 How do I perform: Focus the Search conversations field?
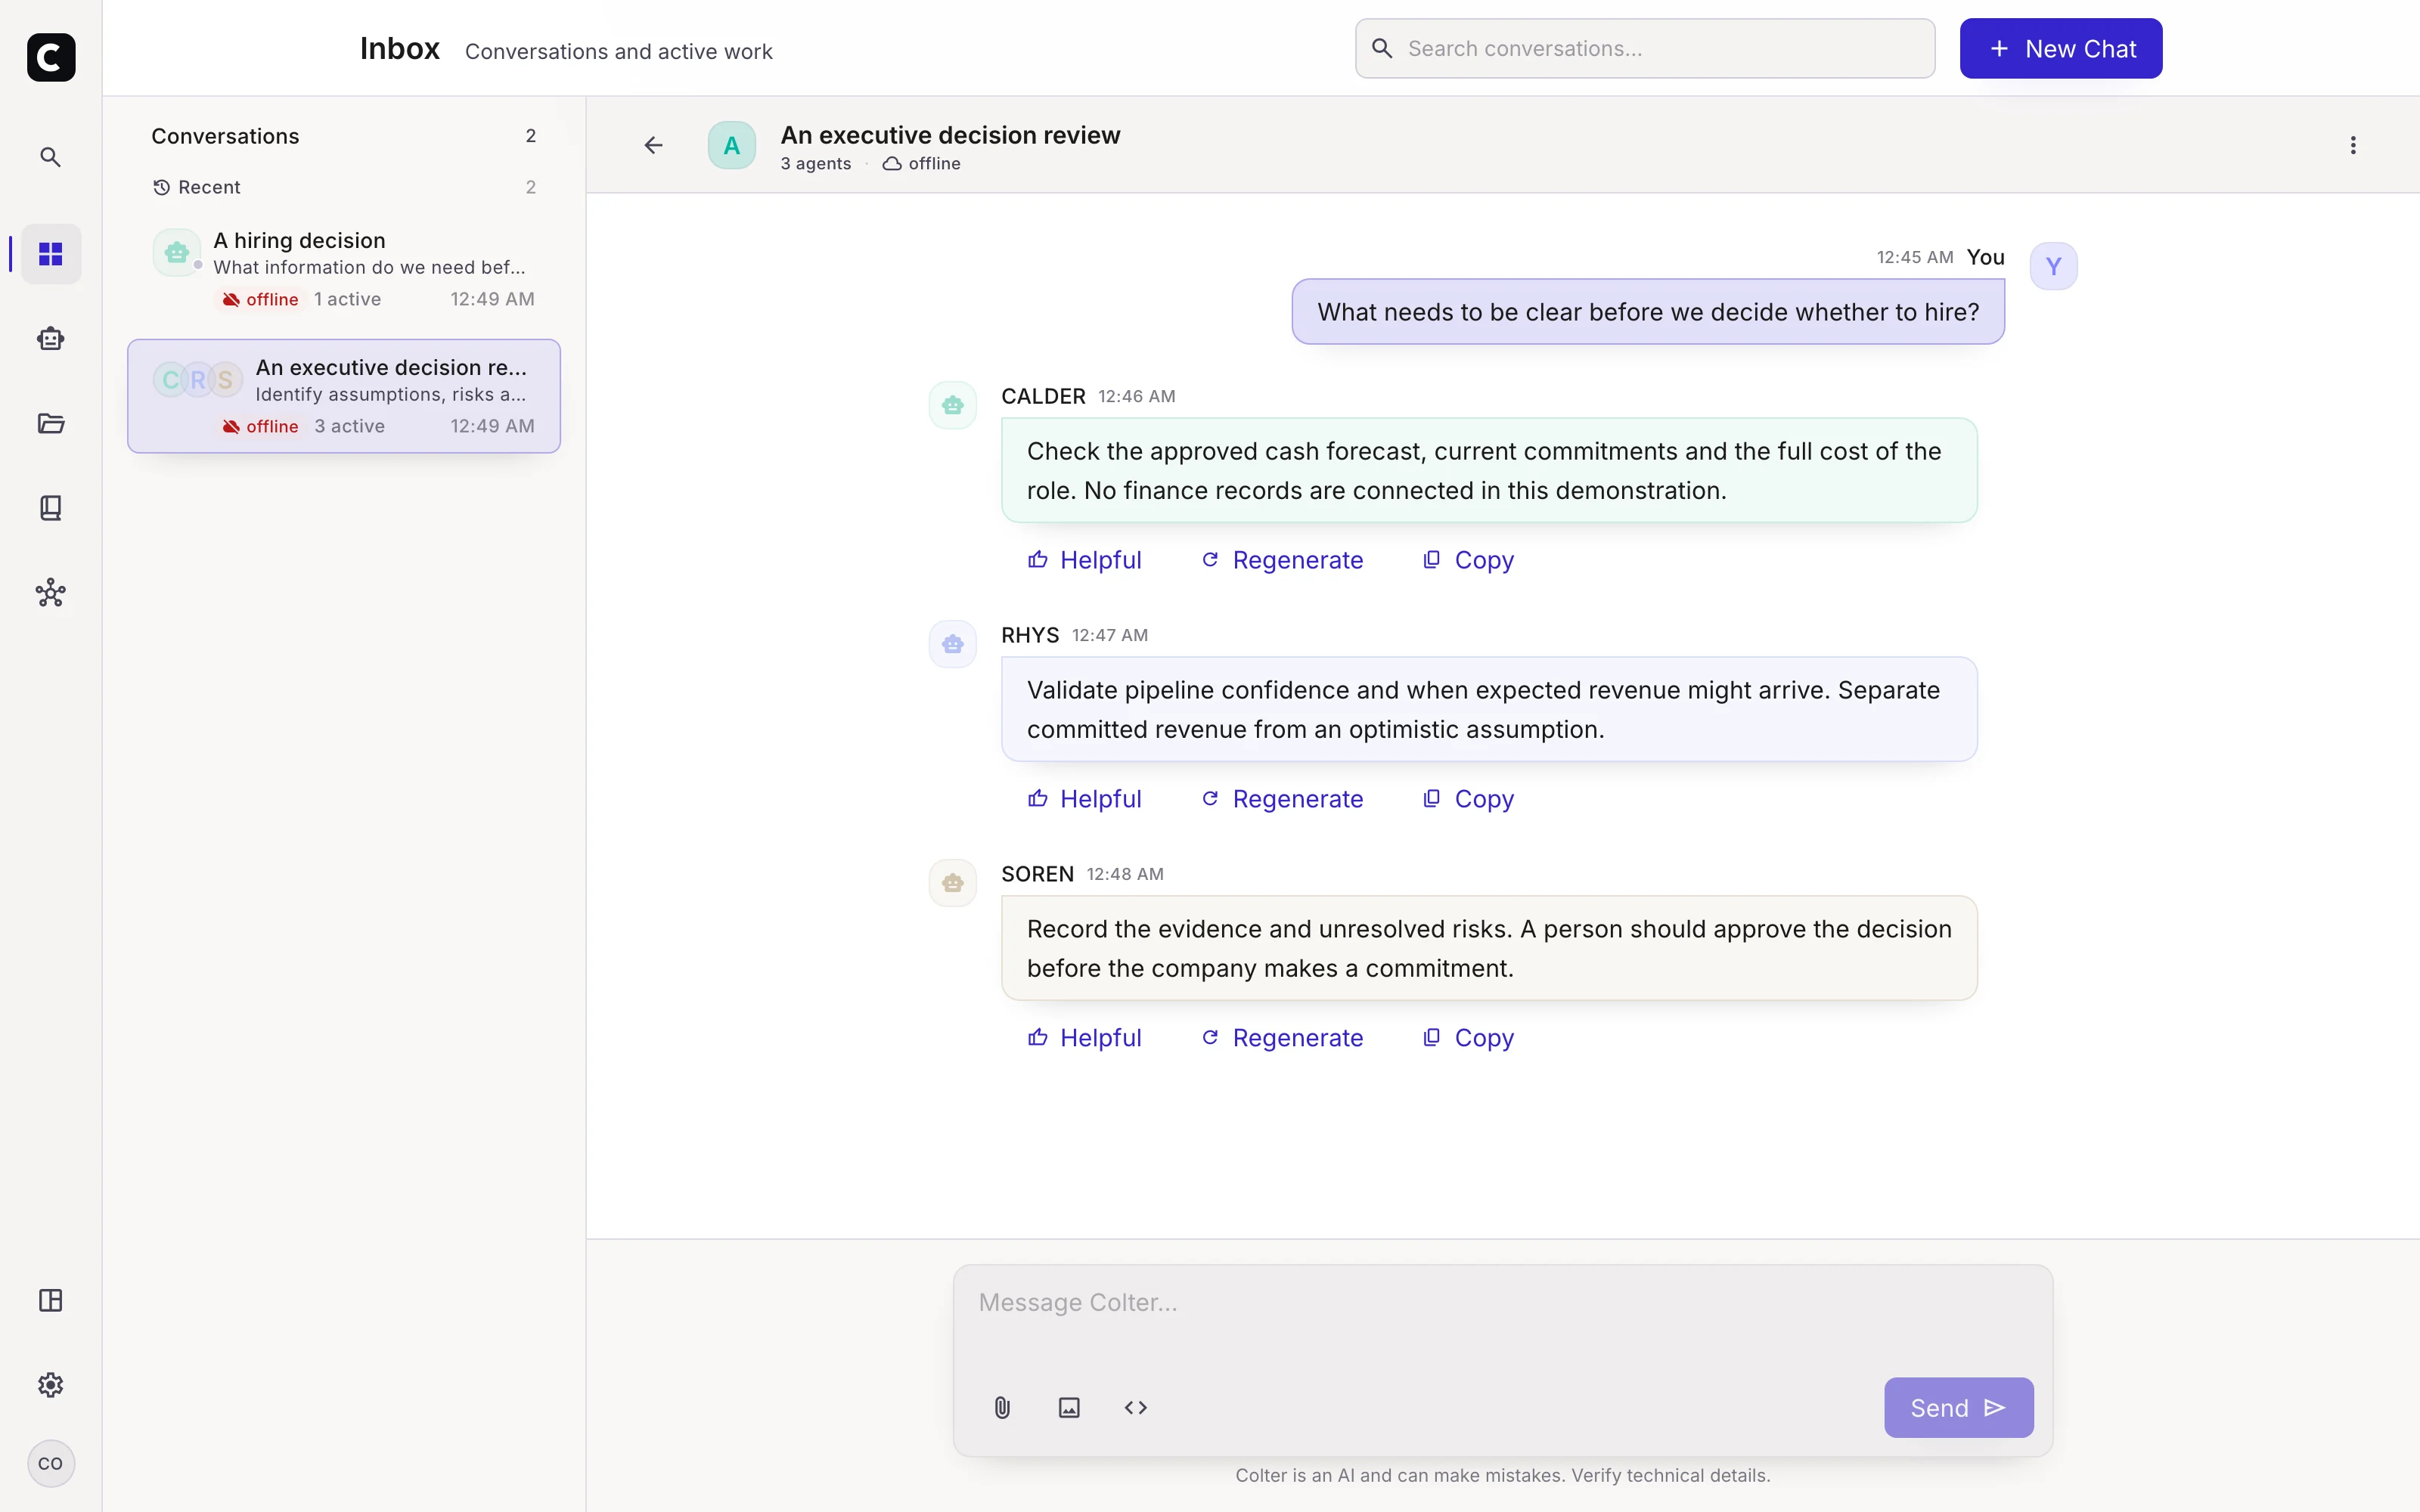tap(1645, 48)
